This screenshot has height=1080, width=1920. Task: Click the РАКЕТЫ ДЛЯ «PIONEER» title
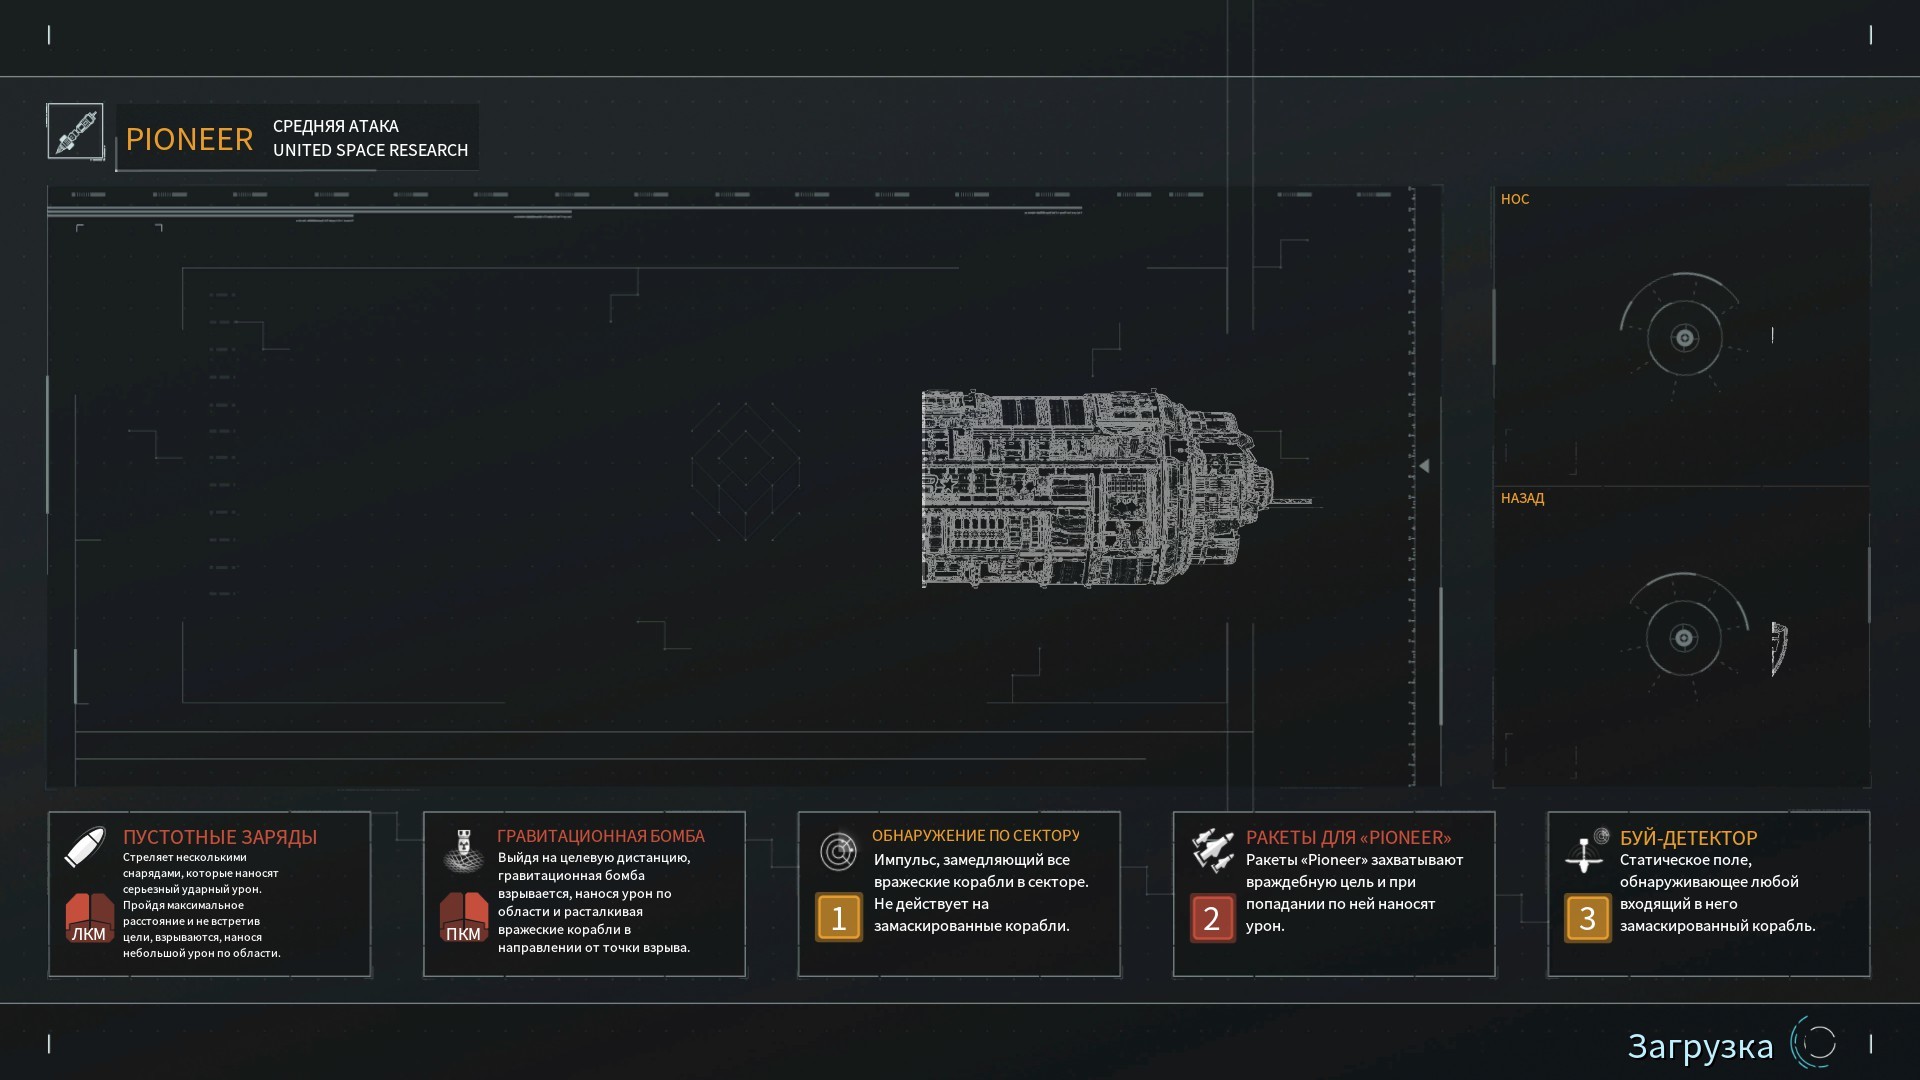pyautogui.click(x=1348, y=837)
